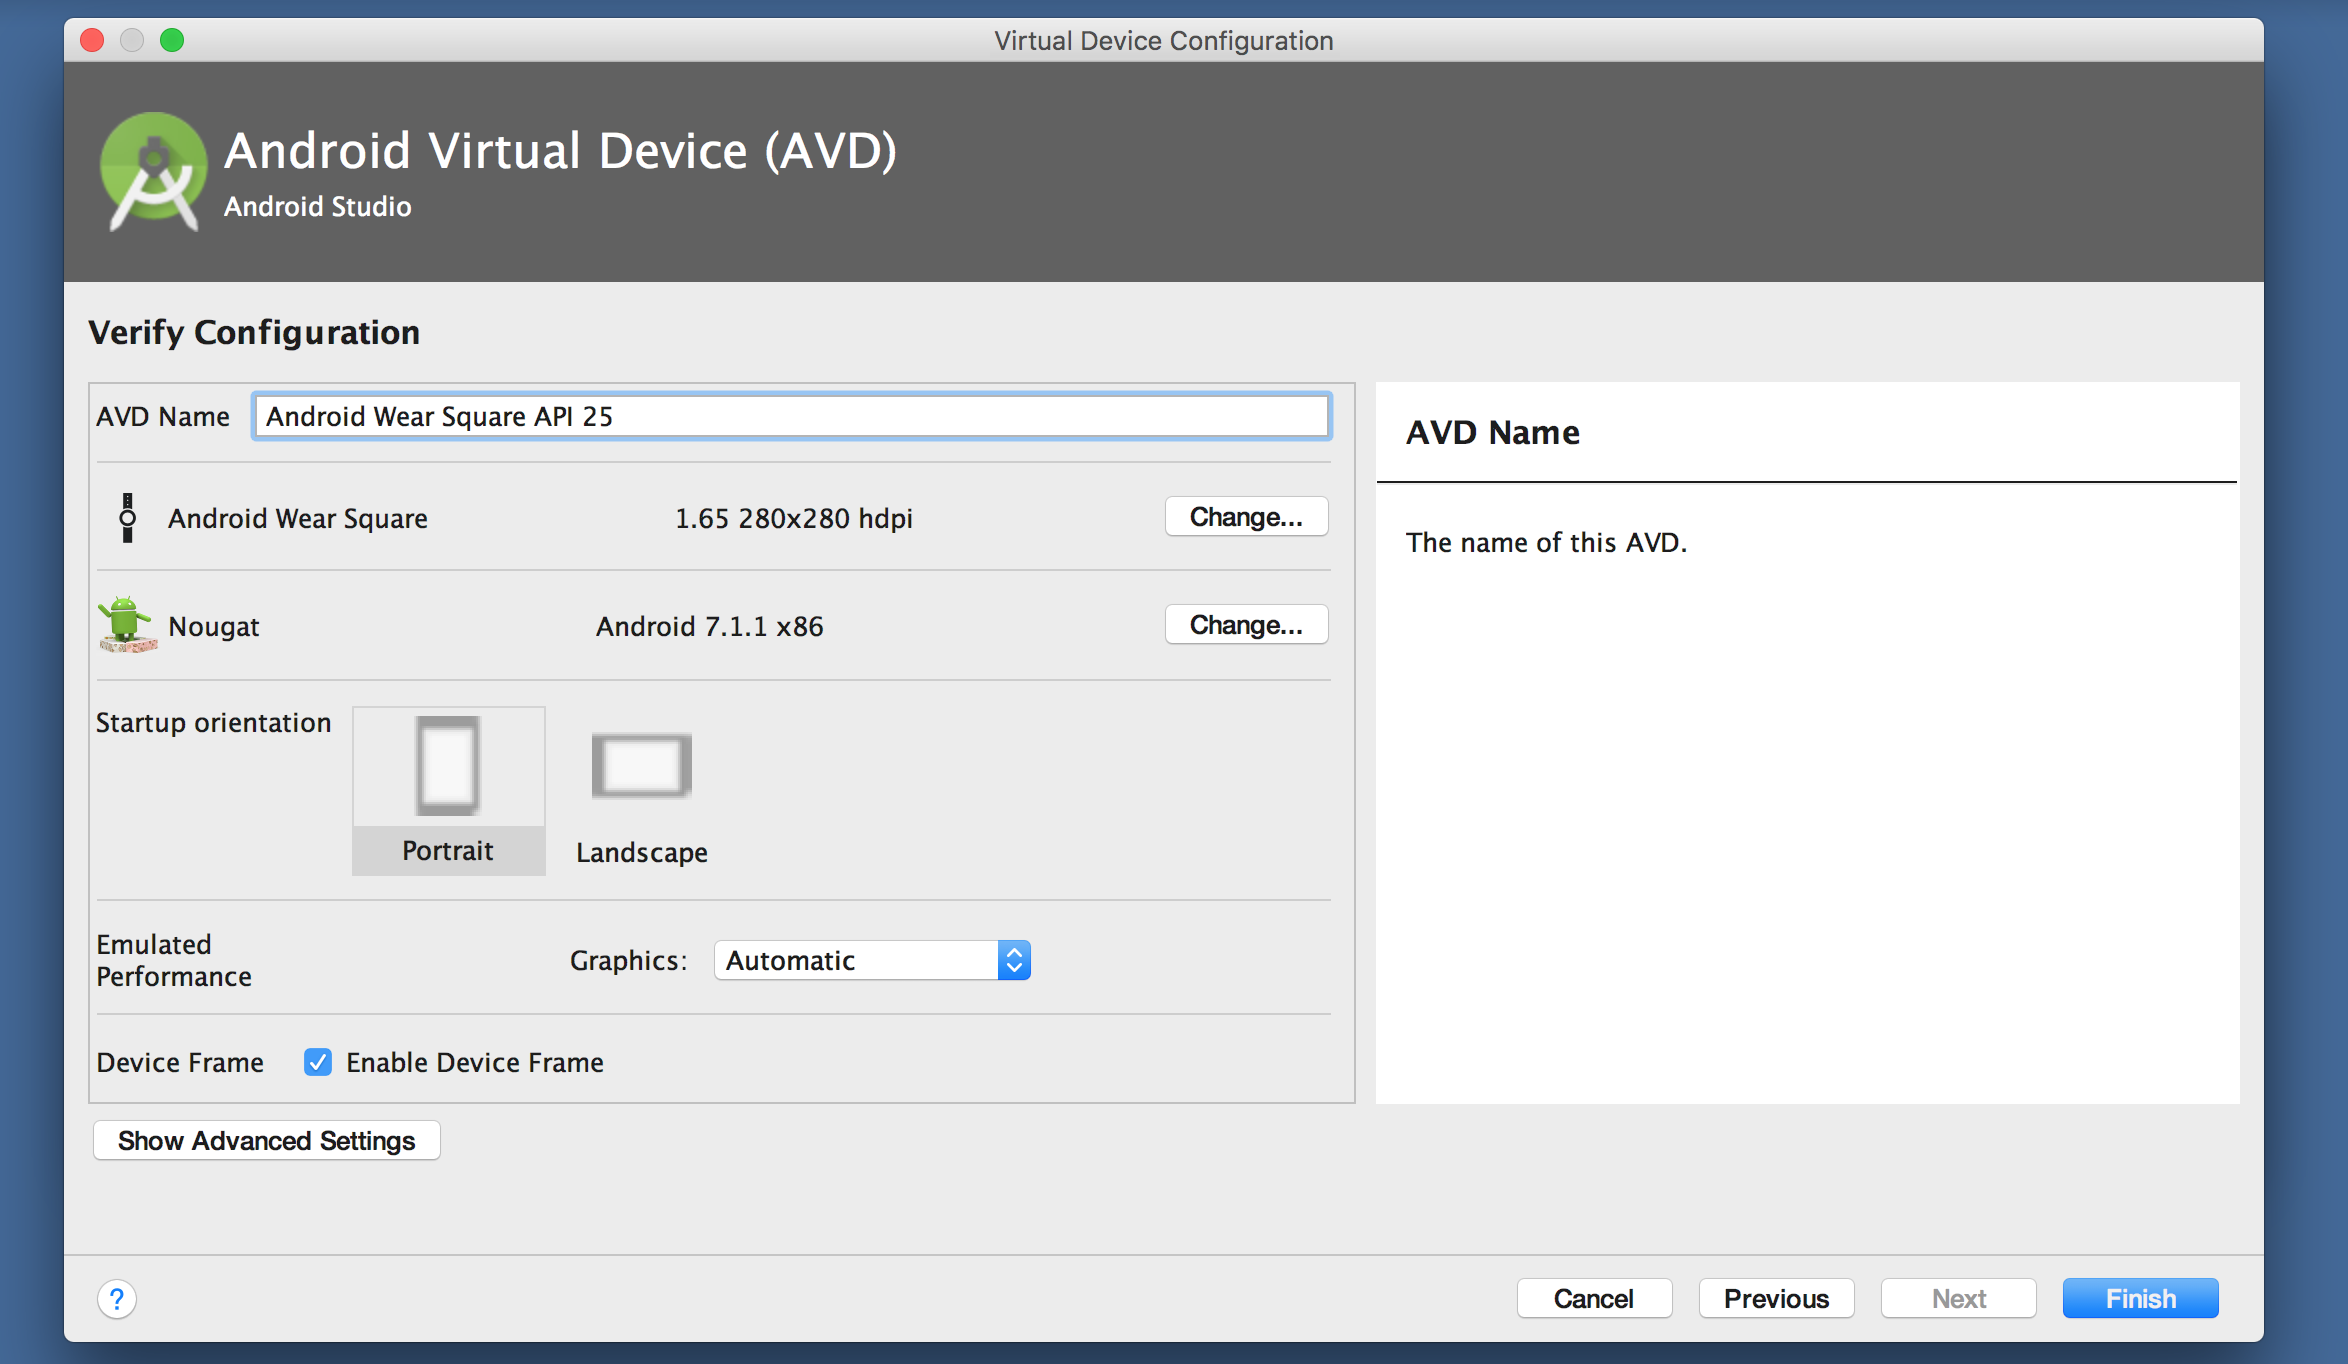Click the green zoom window button
Screen dimensions: 2348x1364
point(172,40)
